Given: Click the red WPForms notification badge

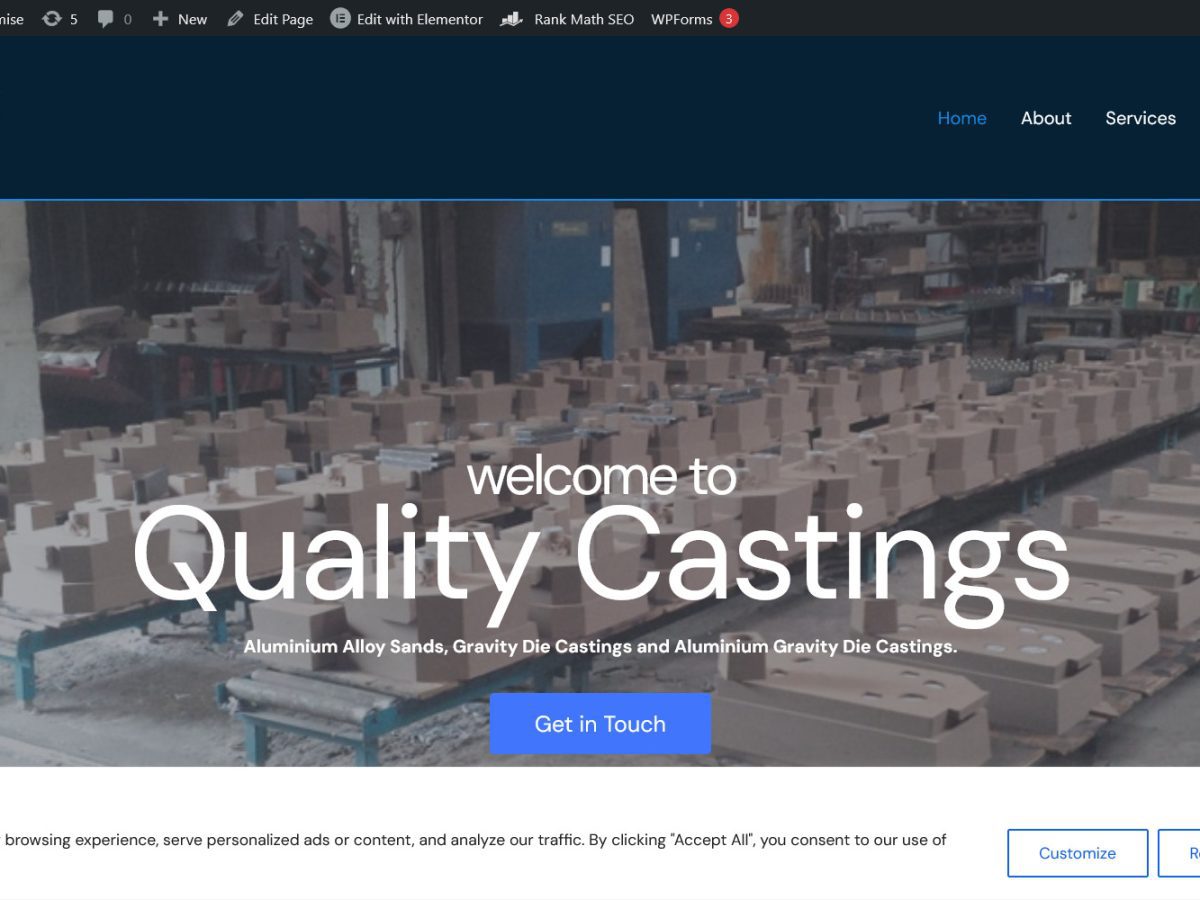Looking at the screenshot, I should click(729, 18).
